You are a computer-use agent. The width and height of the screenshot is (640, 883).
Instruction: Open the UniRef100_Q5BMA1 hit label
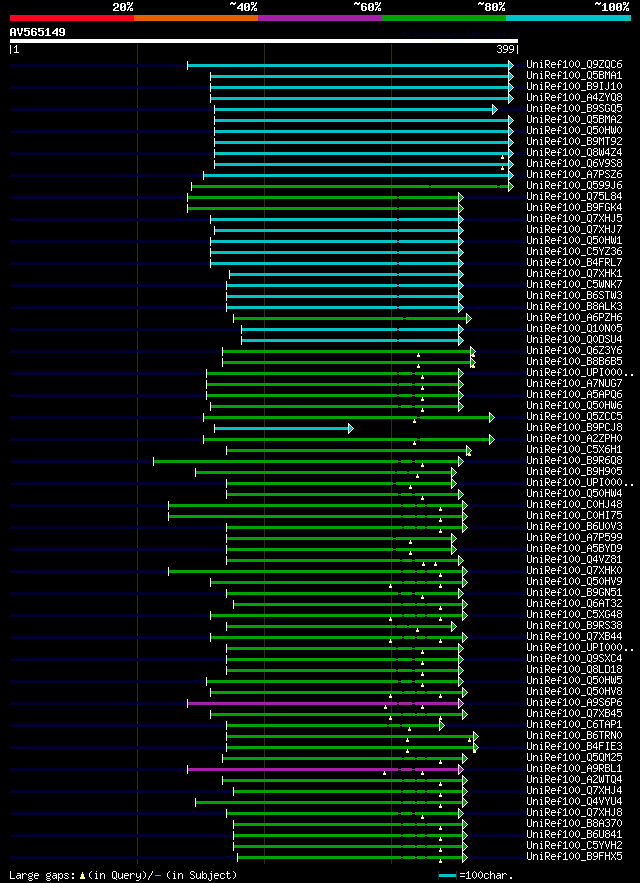pyautogui.click(x=575, y=75)
